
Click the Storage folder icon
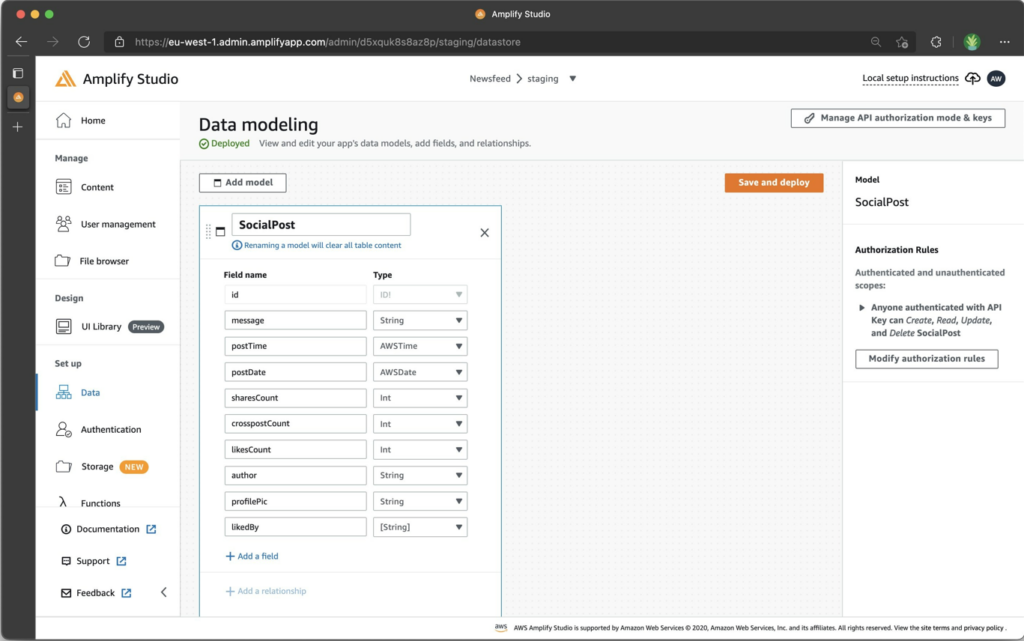tap(63, 466)
